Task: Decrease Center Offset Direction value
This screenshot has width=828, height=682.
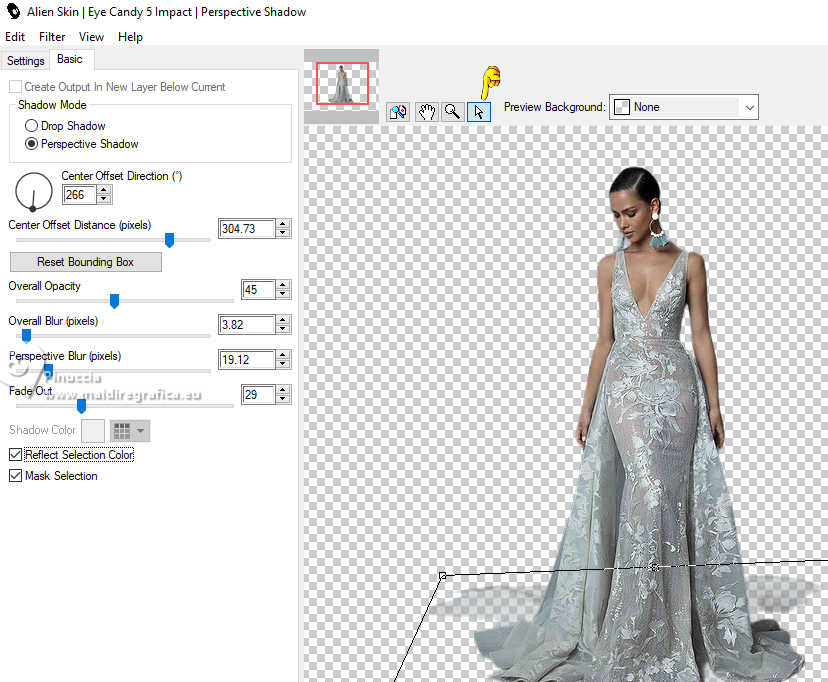Action: [104, 199]
